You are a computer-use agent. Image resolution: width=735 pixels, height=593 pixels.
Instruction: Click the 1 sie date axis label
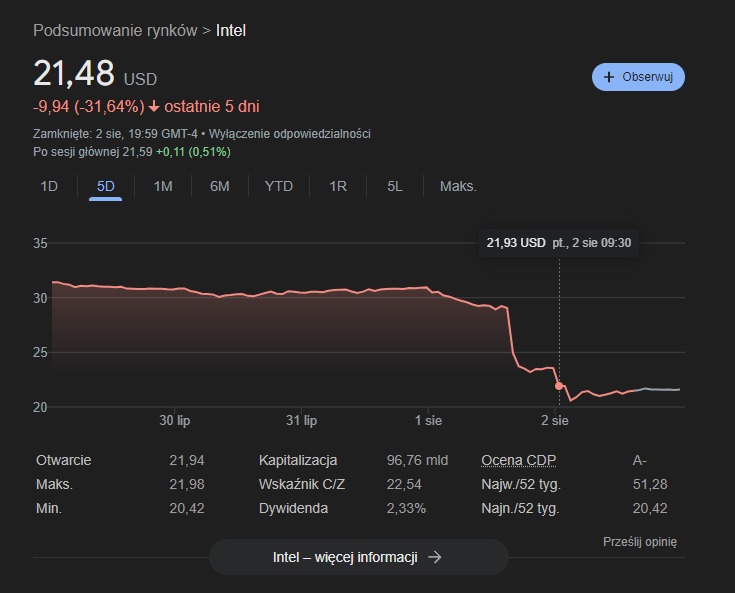[x=428, y=420]
